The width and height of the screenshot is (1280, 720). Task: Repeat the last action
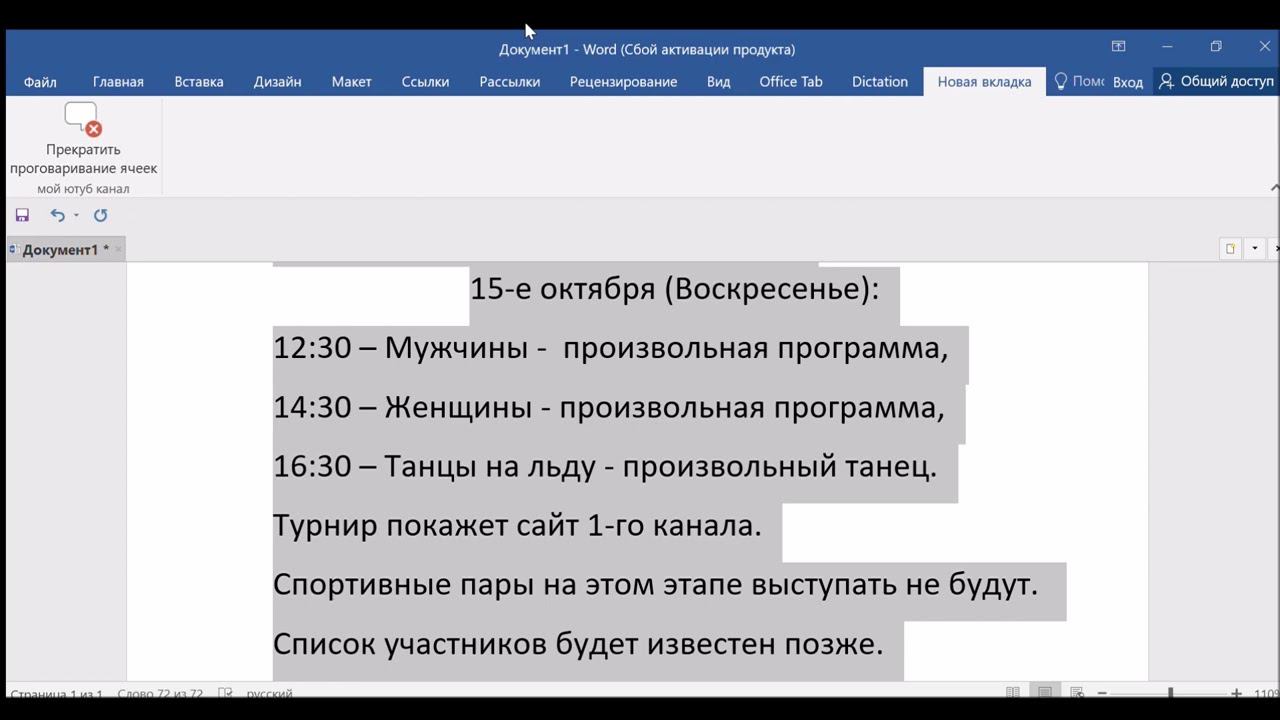click(x=100, y=215)
